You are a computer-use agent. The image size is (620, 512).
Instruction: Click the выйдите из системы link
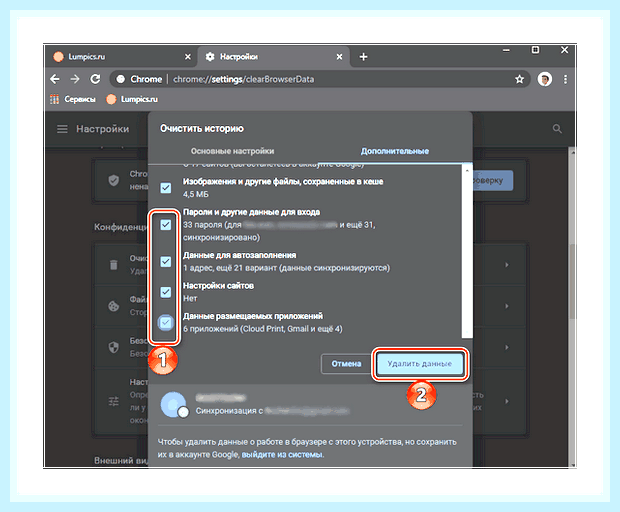coord(282,454)
